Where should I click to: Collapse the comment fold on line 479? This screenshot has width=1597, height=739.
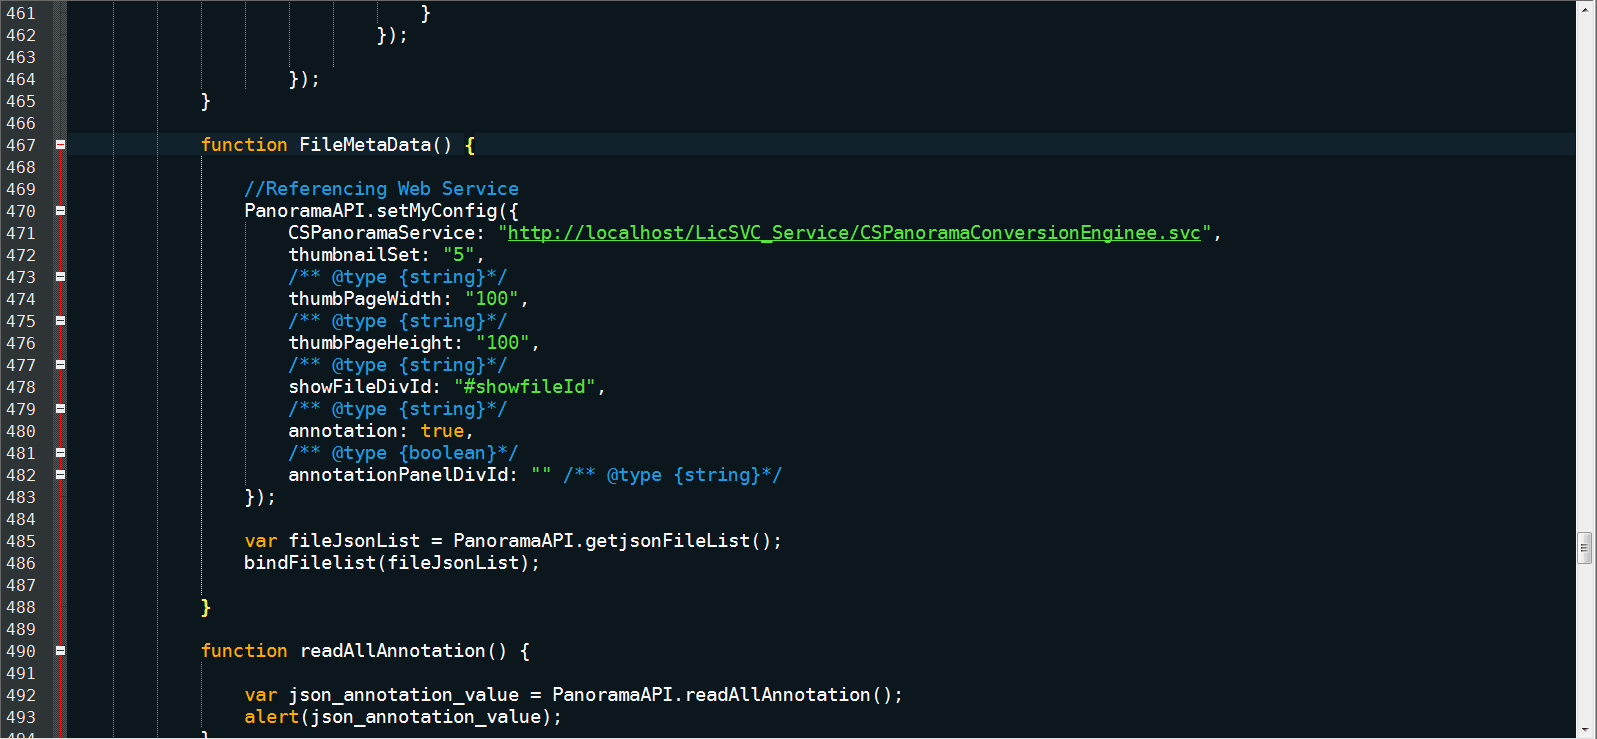[x=60, y=409]
